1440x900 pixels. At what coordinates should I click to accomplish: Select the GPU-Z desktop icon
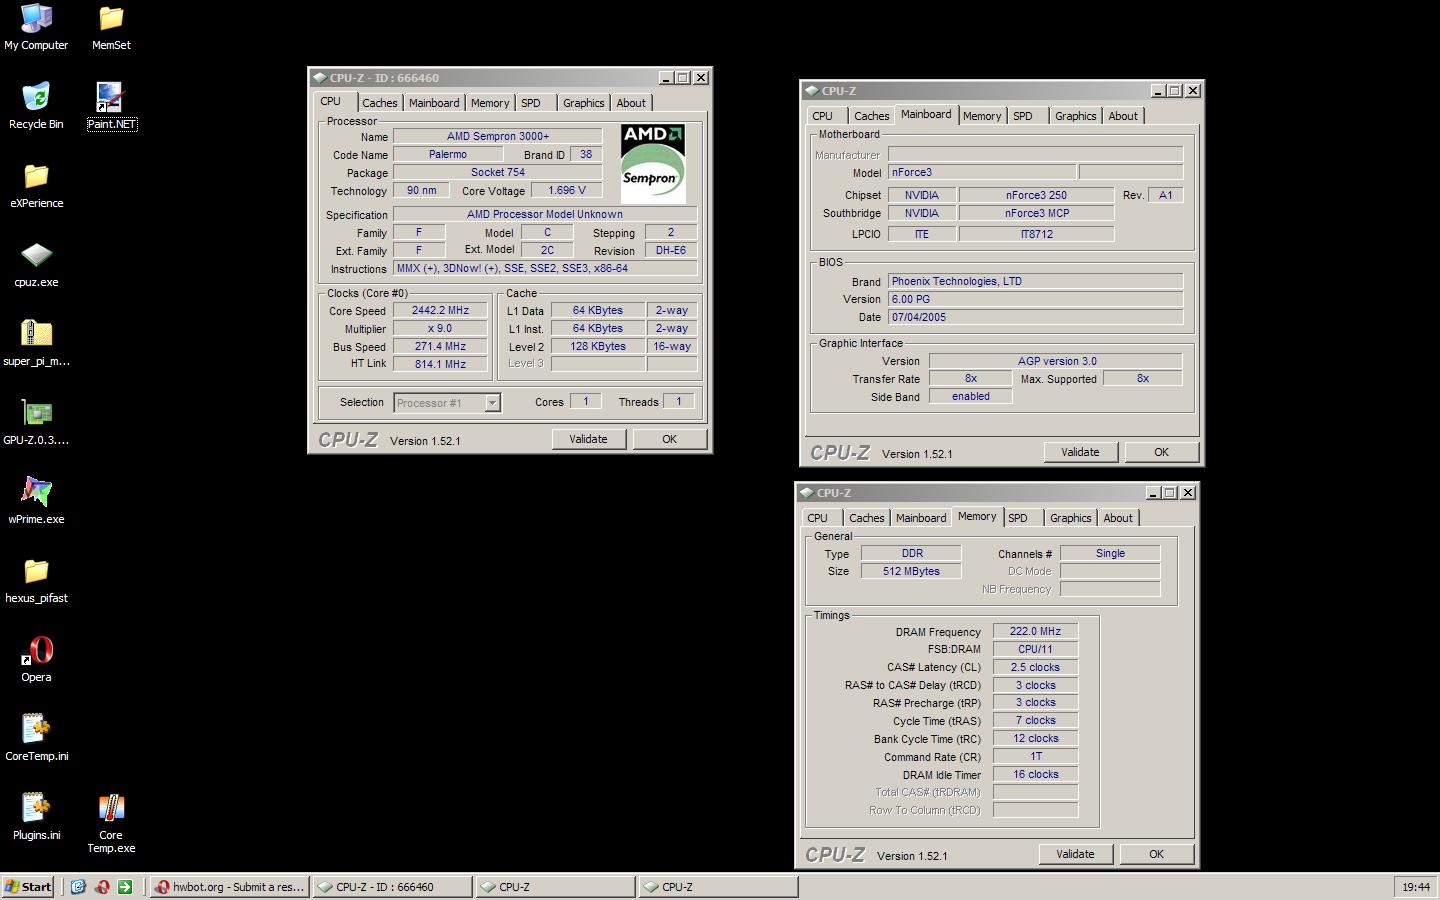tap(36, 414)
